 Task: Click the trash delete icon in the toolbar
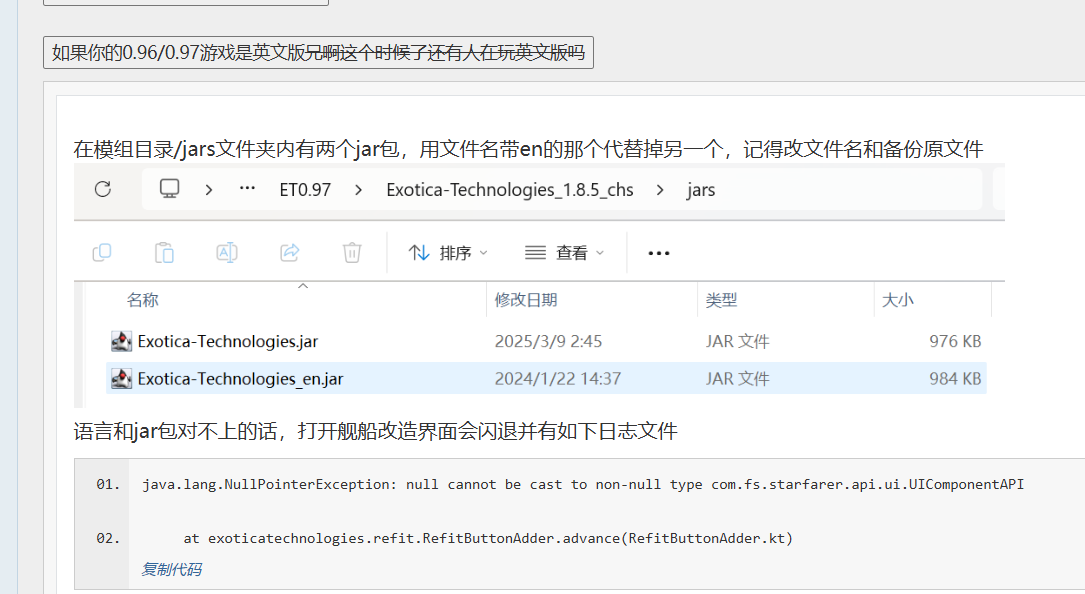[352, 253]
